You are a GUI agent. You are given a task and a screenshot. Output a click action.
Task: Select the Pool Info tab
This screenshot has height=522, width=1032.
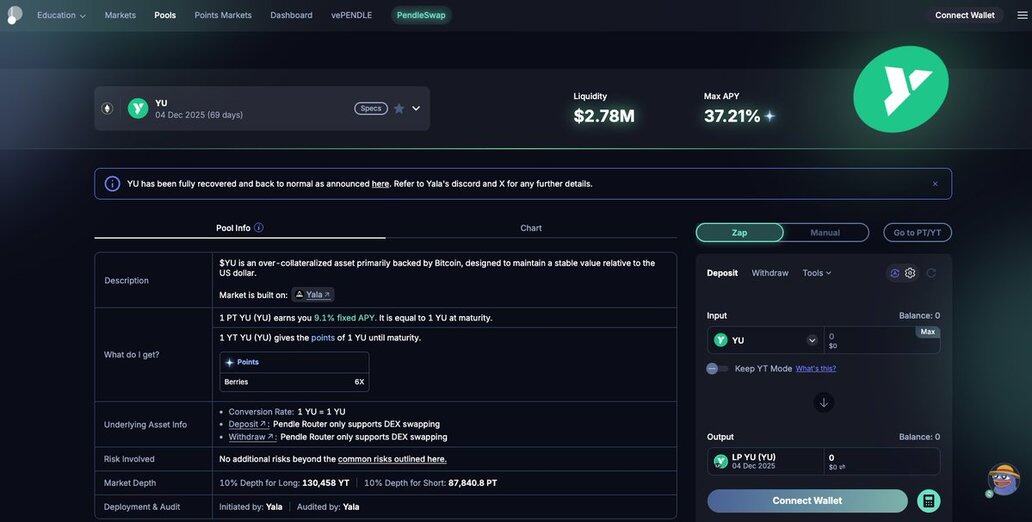point(240,228)
